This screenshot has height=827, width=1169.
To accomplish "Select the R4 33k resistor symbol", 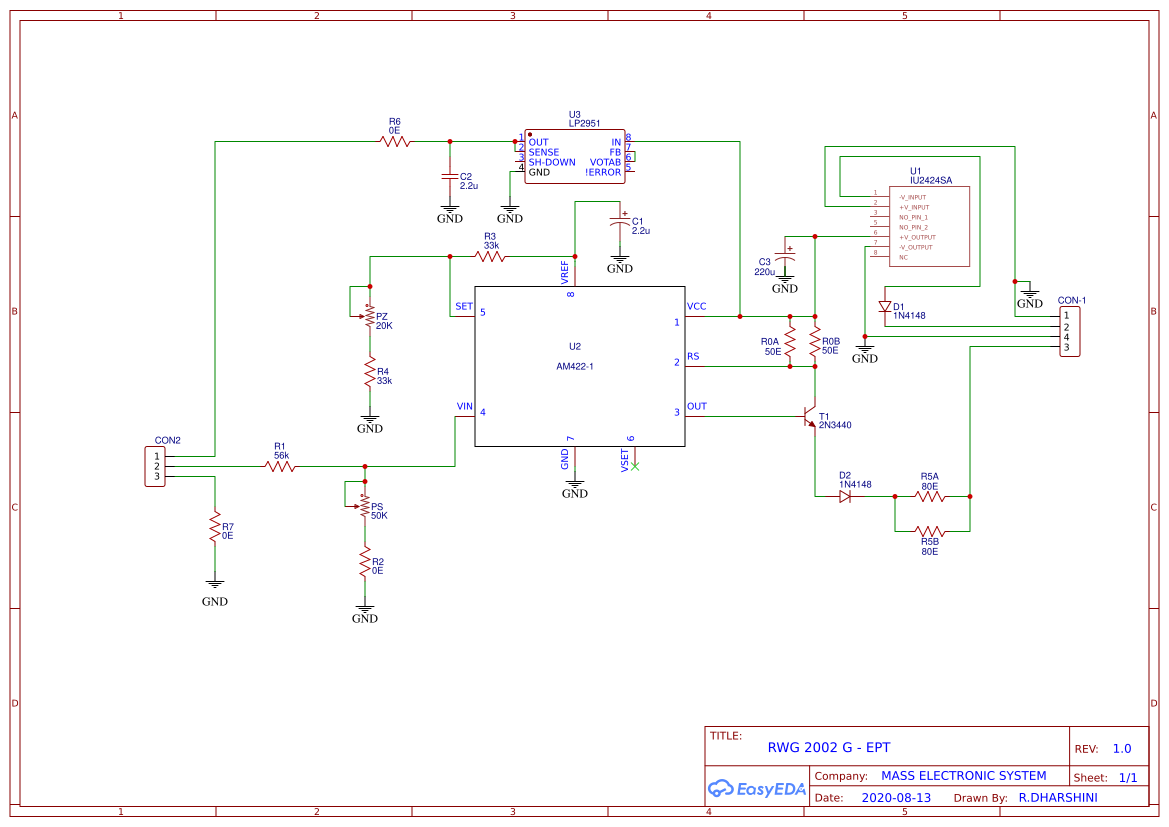I will pos(369,371).
